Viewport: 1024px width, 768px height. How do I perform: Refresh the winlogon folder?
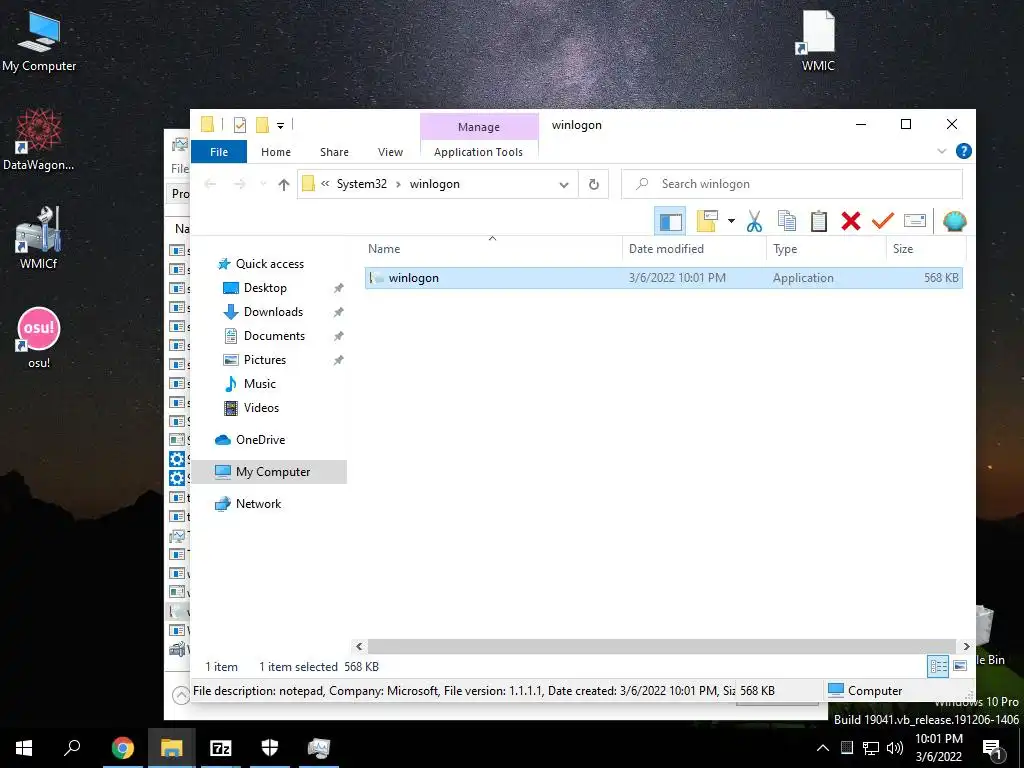click(x=594, y=184)
